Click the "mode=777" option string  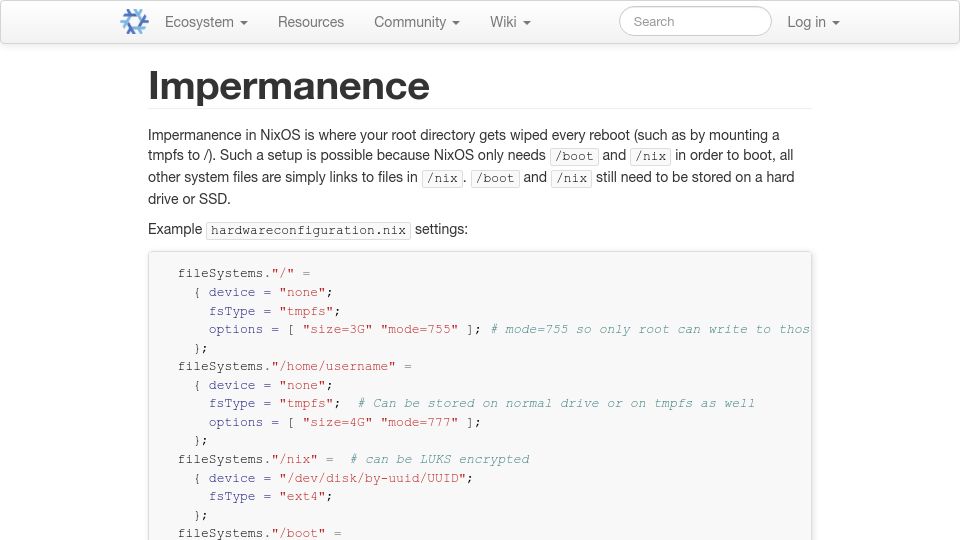pyautogui.click(x=419, y=422)
